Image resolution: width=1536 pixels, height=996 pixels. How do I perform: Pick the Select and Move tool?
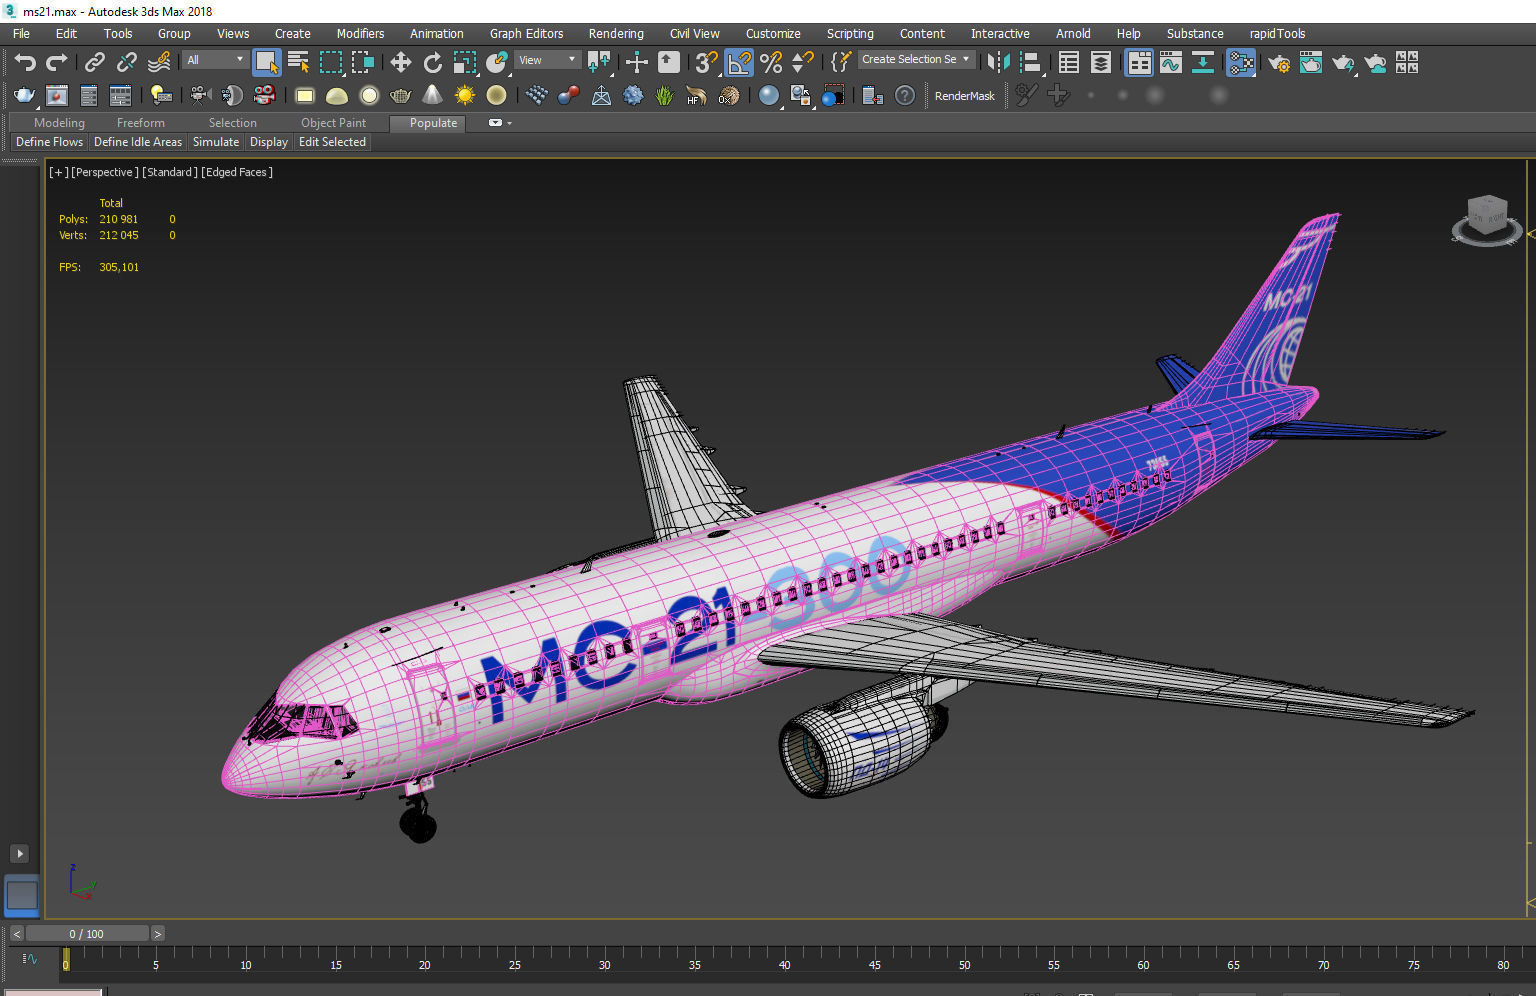click(x=400, y=62)
